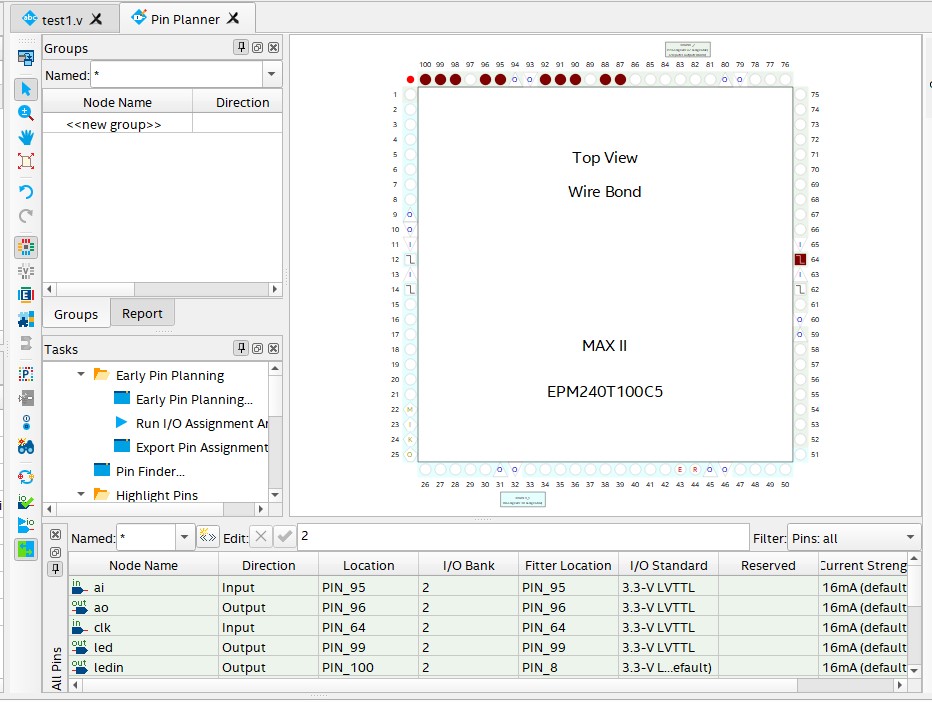The height and width of the screenshot is (702, 932).
Task: Click the colored package view icon
Action: pyautogui.click(x=26, y=246)
